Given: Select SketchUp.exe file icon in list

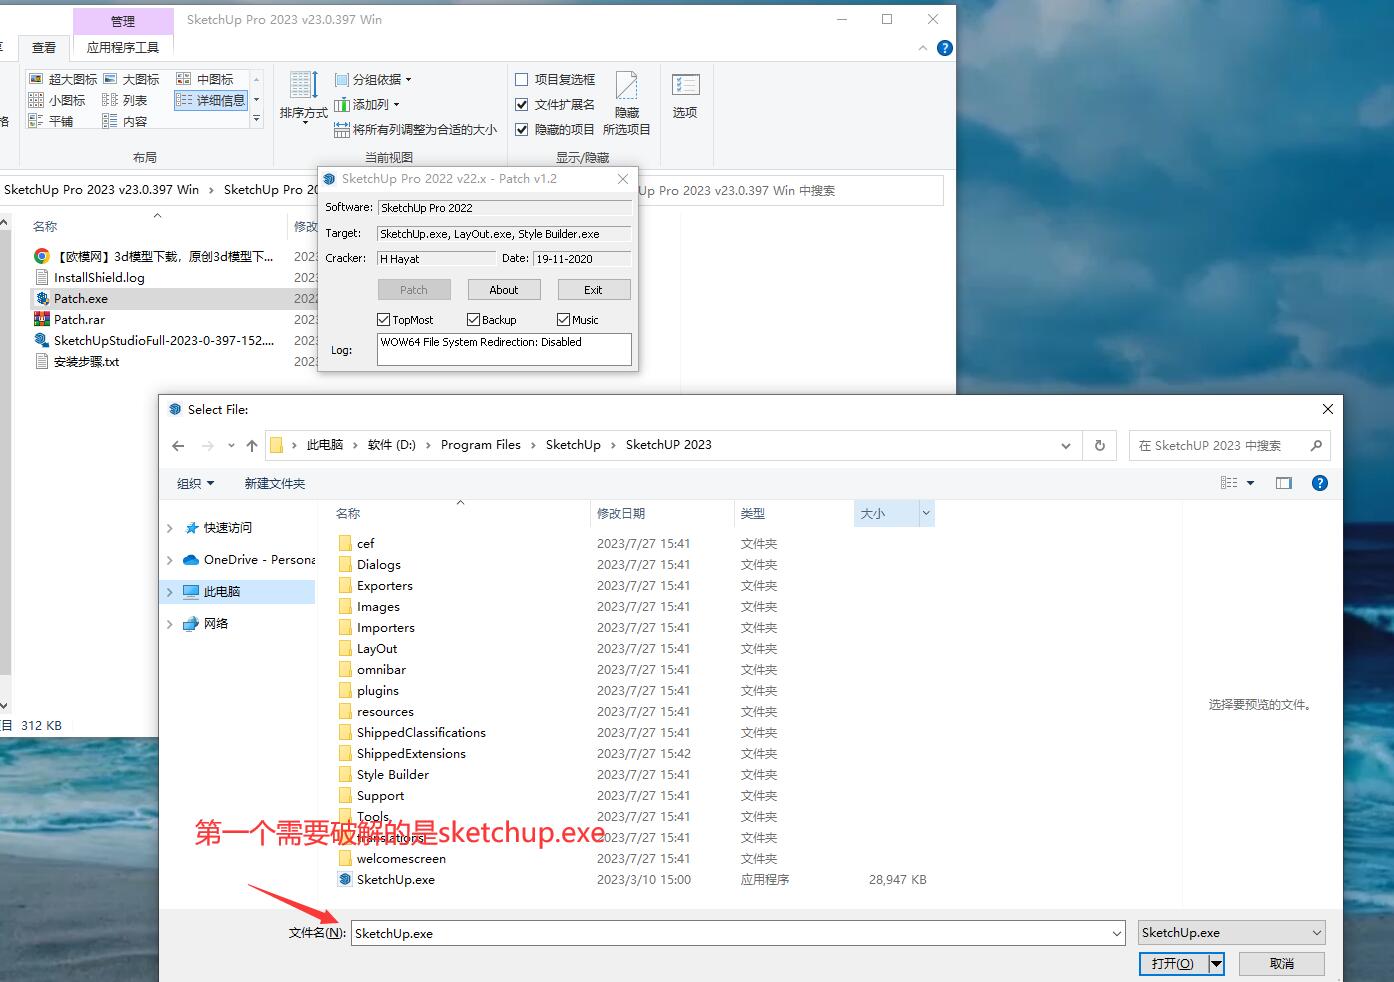Looking at the screenshot, I should [345, 880].
